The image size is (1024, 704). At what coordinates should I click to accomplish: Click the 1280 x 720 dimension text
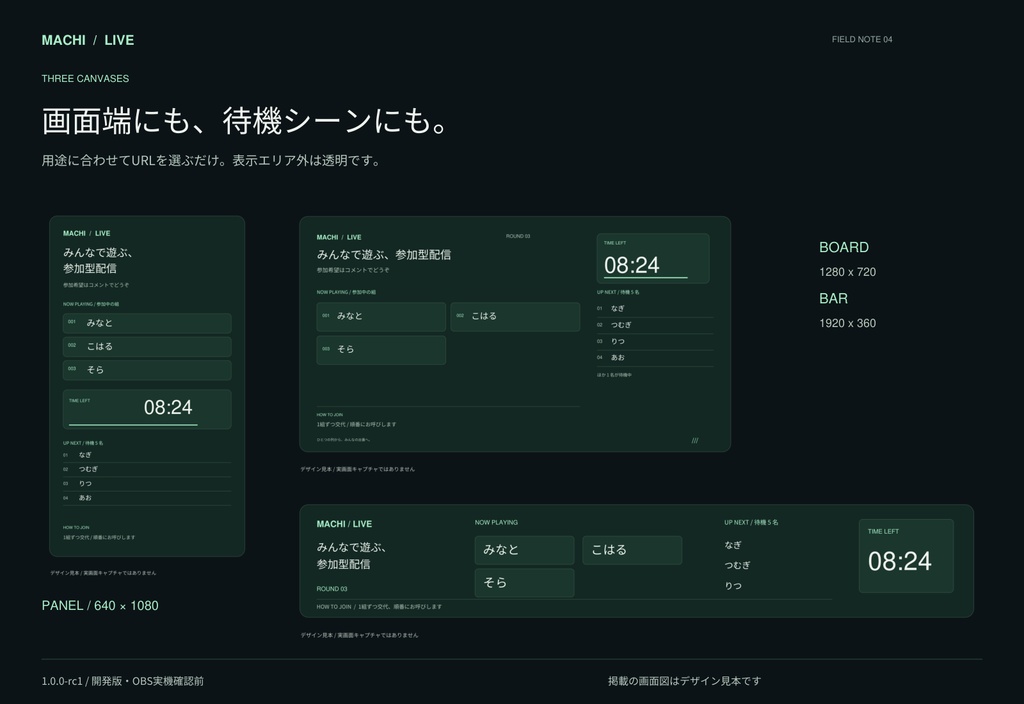848,272
